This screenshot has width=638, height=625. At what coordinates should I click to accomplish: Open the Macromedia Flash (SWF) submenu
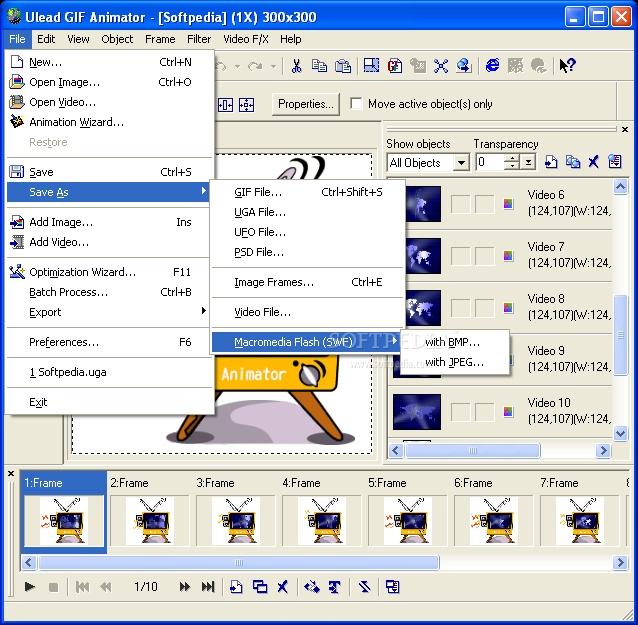[306, 342]
